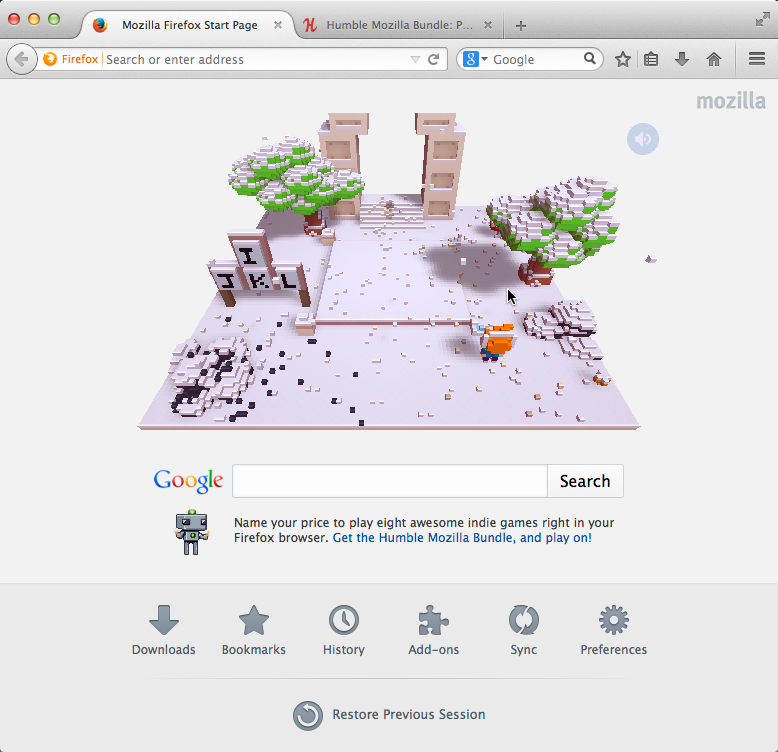This screenshot has height=752, width=778.
Task: Close the Mozilla Firefox Start Page tab
Action: pos(278,25)
